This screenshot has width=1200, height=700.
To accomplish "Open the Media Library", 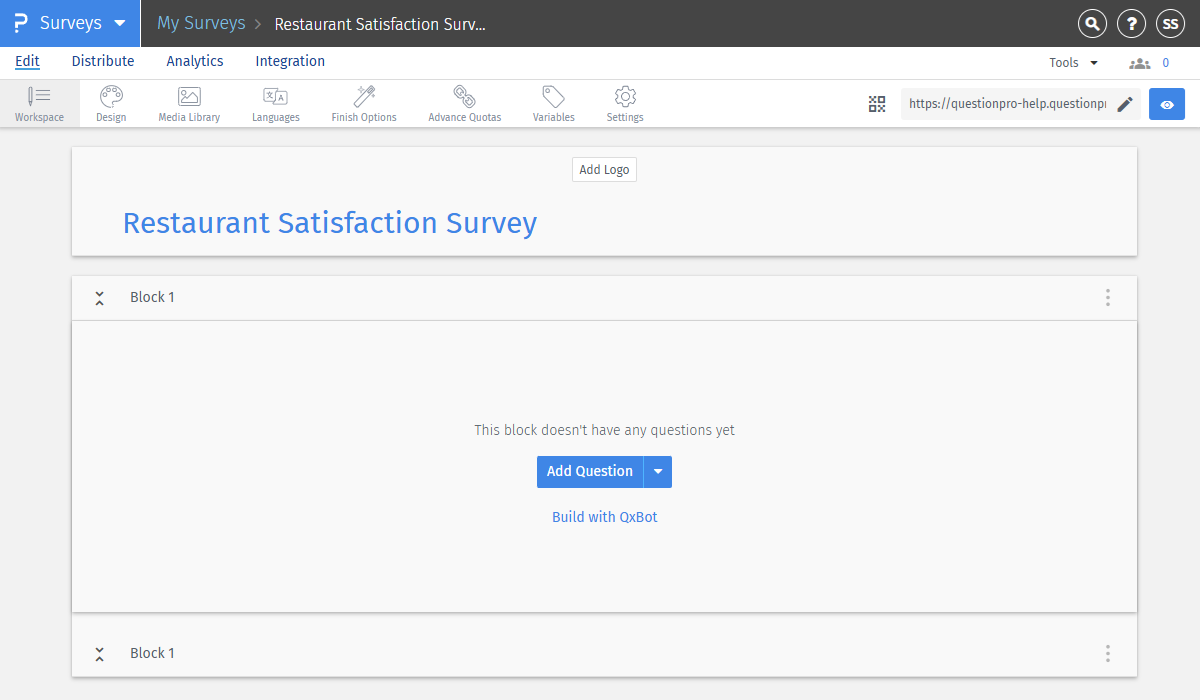I will pyautogui.click(x=188, y=103).
